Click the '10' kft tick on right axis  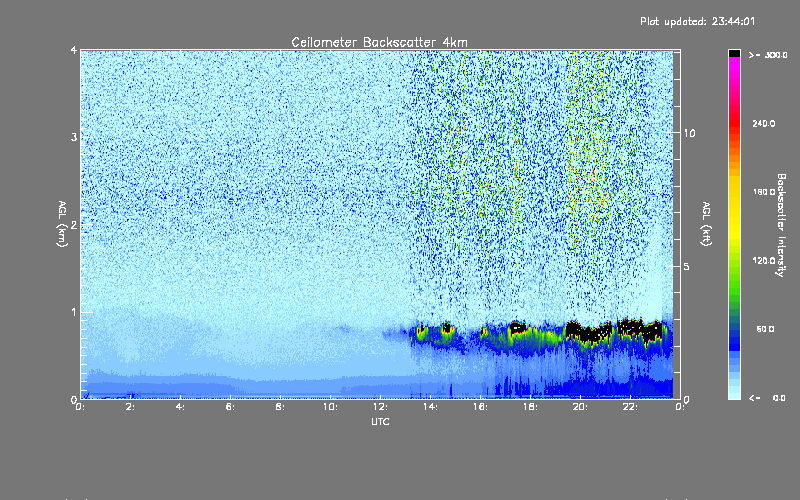pos(689,133)
